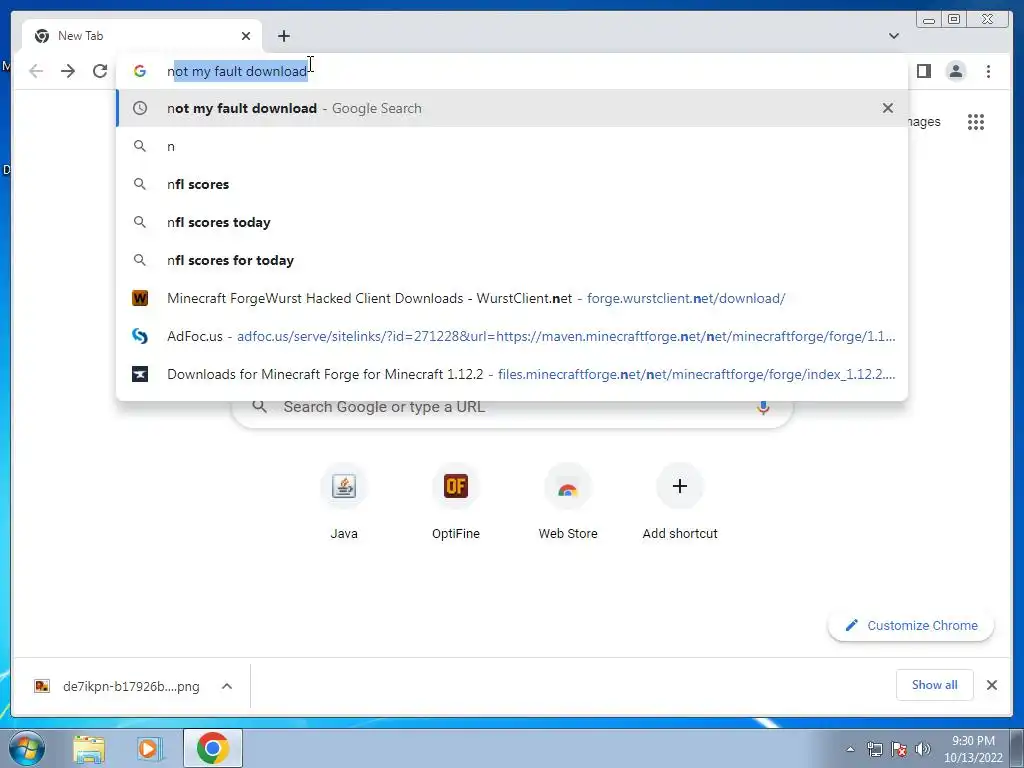Open Chrome's three-dot menu
The height and width of the screenshot is (768, 1024).
click(988, 71)
